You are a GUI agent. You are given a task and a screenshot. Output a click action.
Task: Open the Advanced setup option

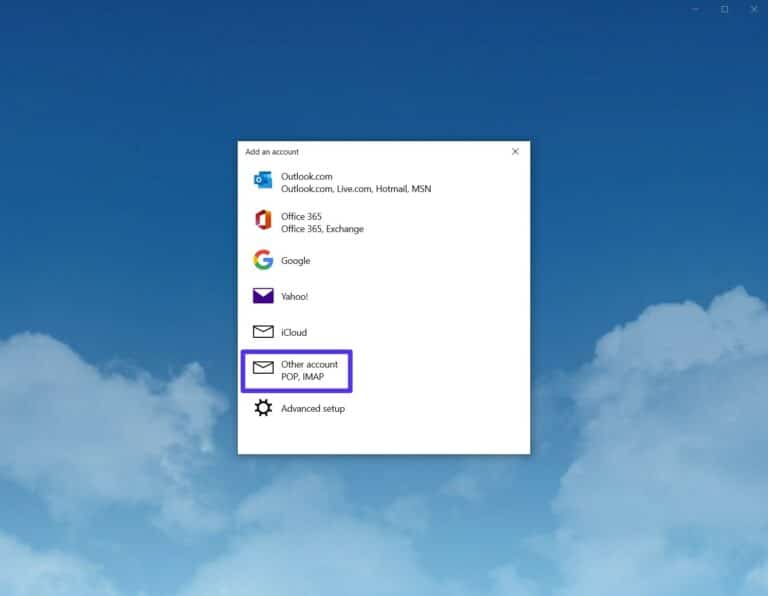pos(312,408)
